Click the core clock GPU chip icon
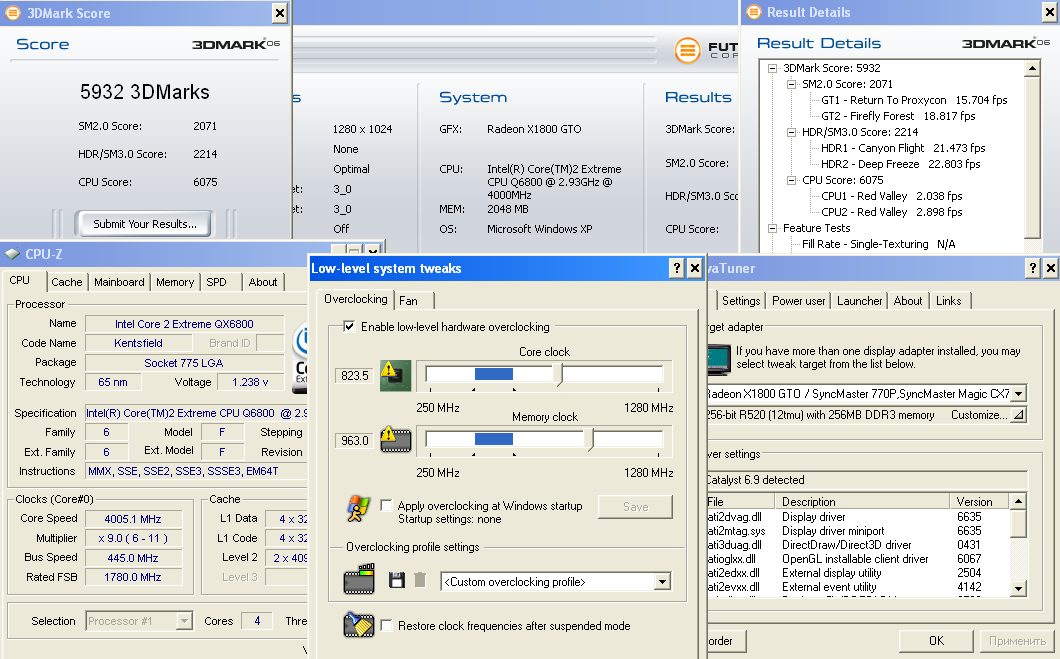1060x659 pixels. click(x=395, y=376)
